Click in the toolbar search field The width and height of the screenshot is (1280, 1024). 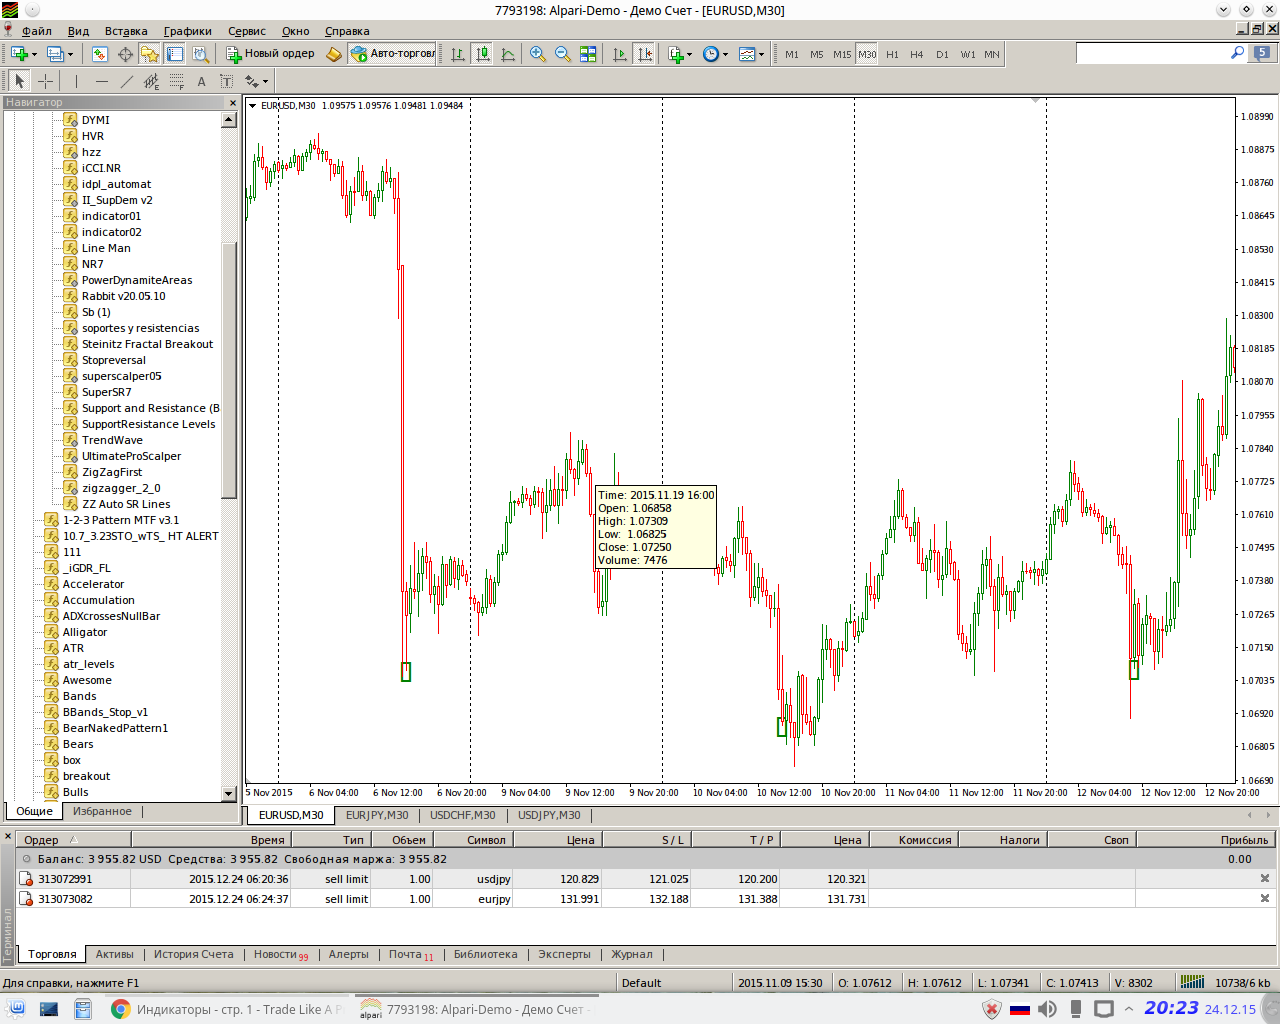(1151, 53)
